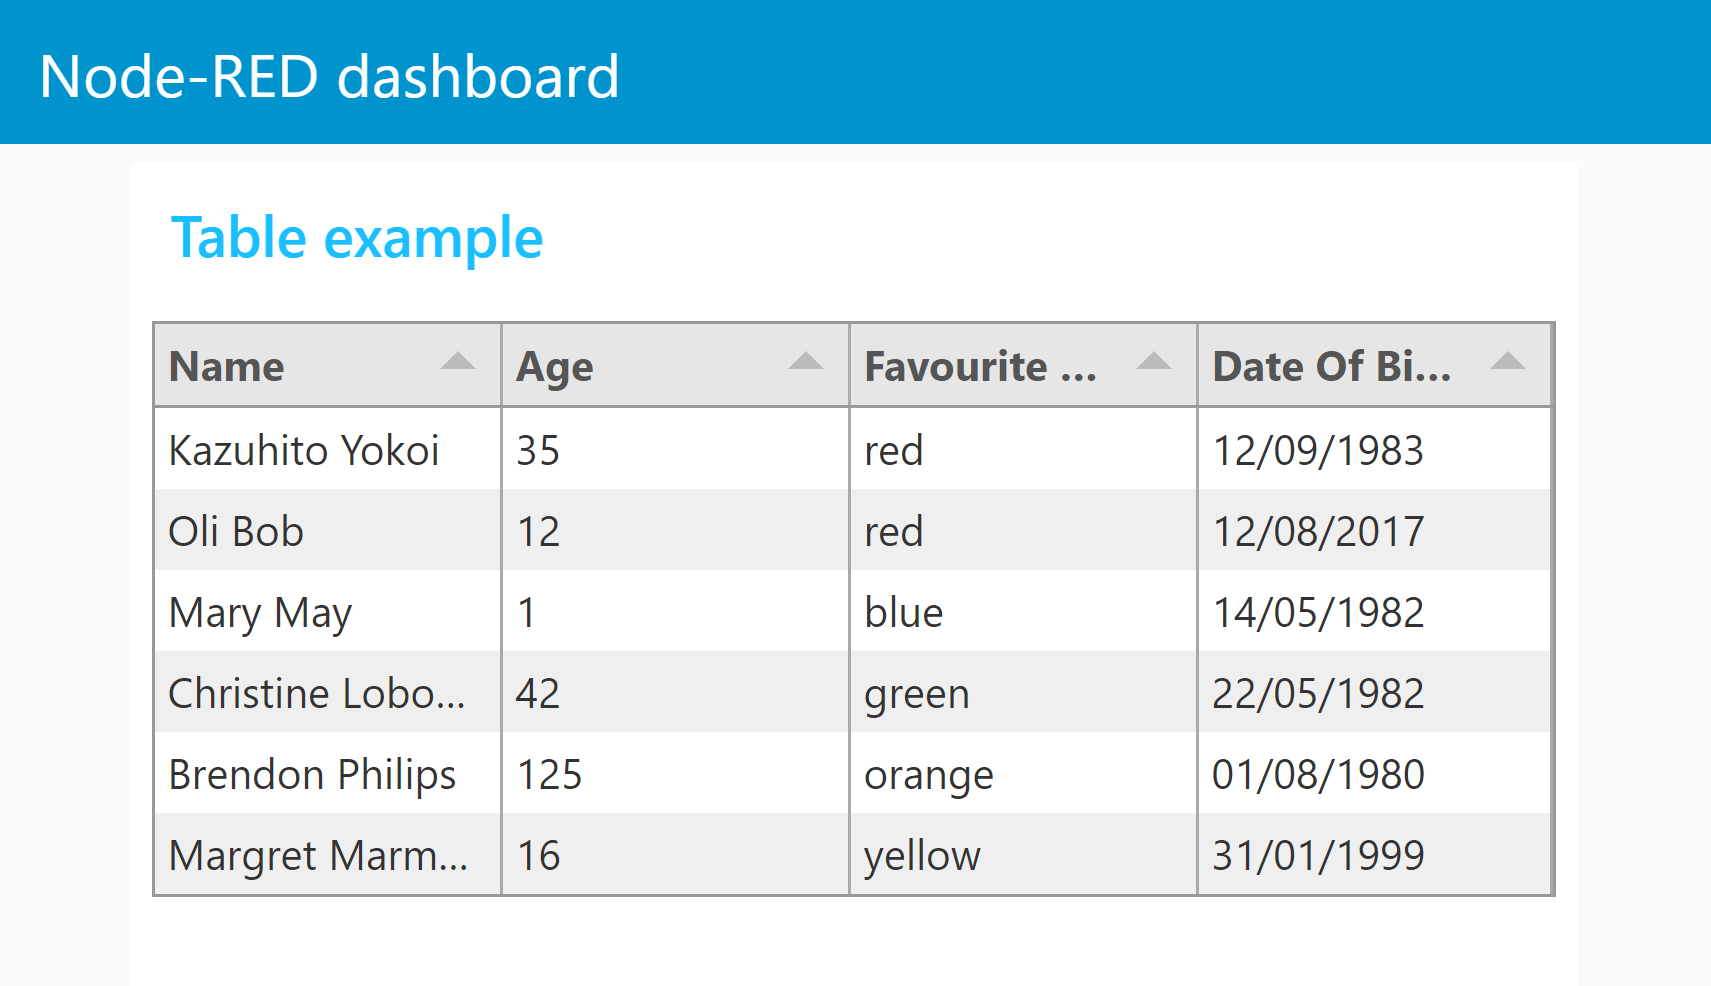Click the age value 125

coord(549,775)
